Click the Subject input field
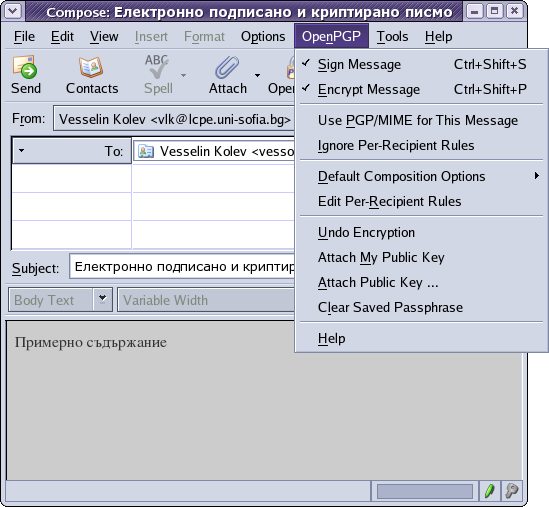 182,267
